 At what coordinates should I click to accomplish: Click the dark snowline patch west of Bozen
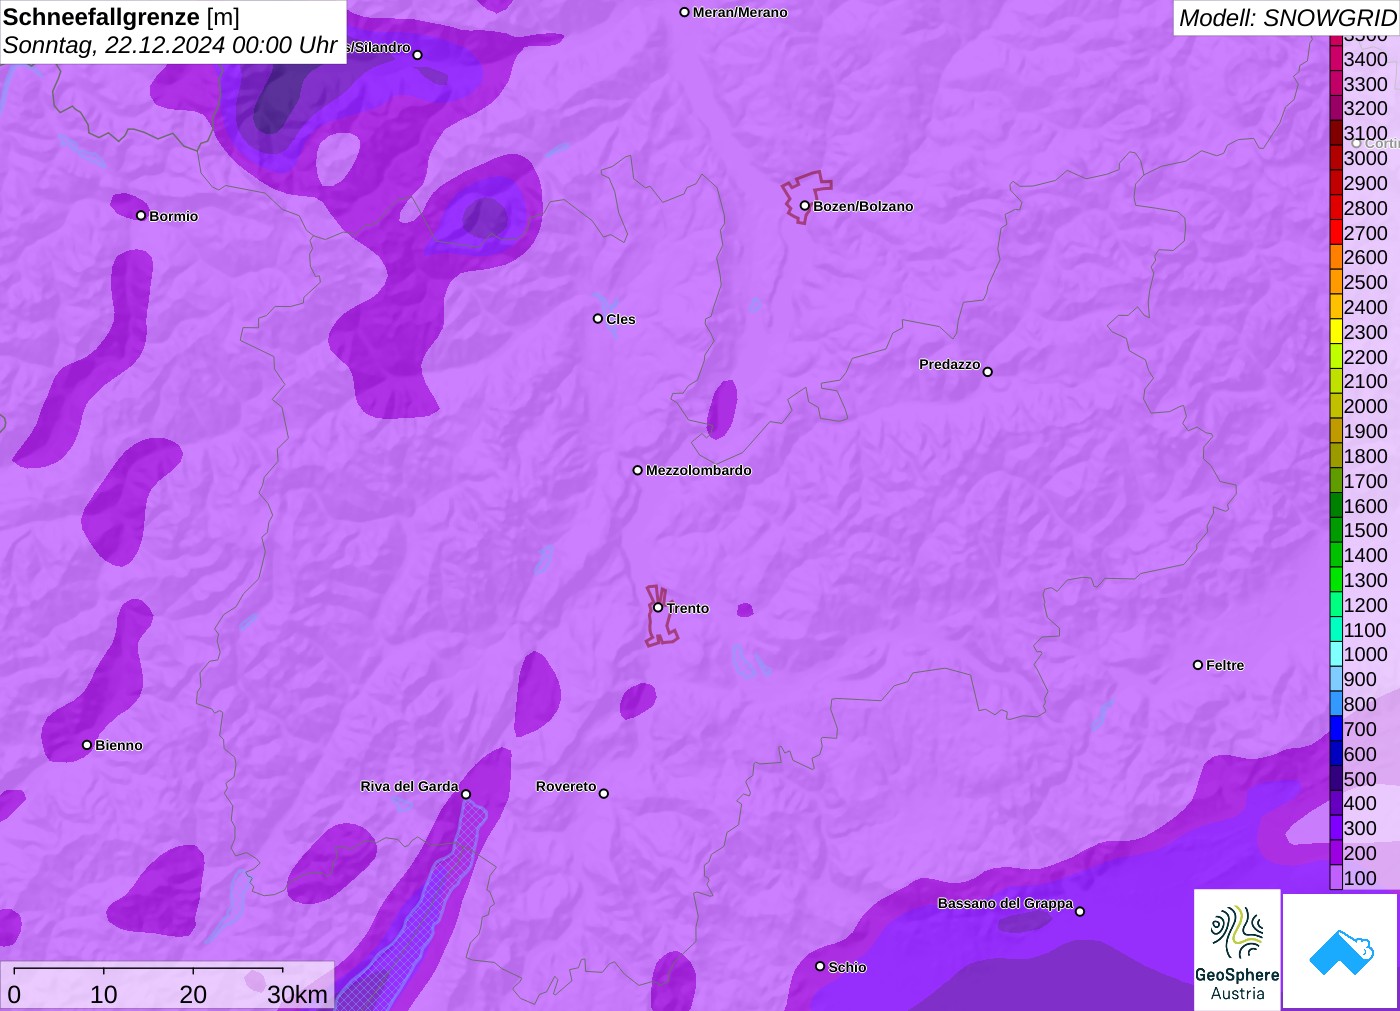485,217
